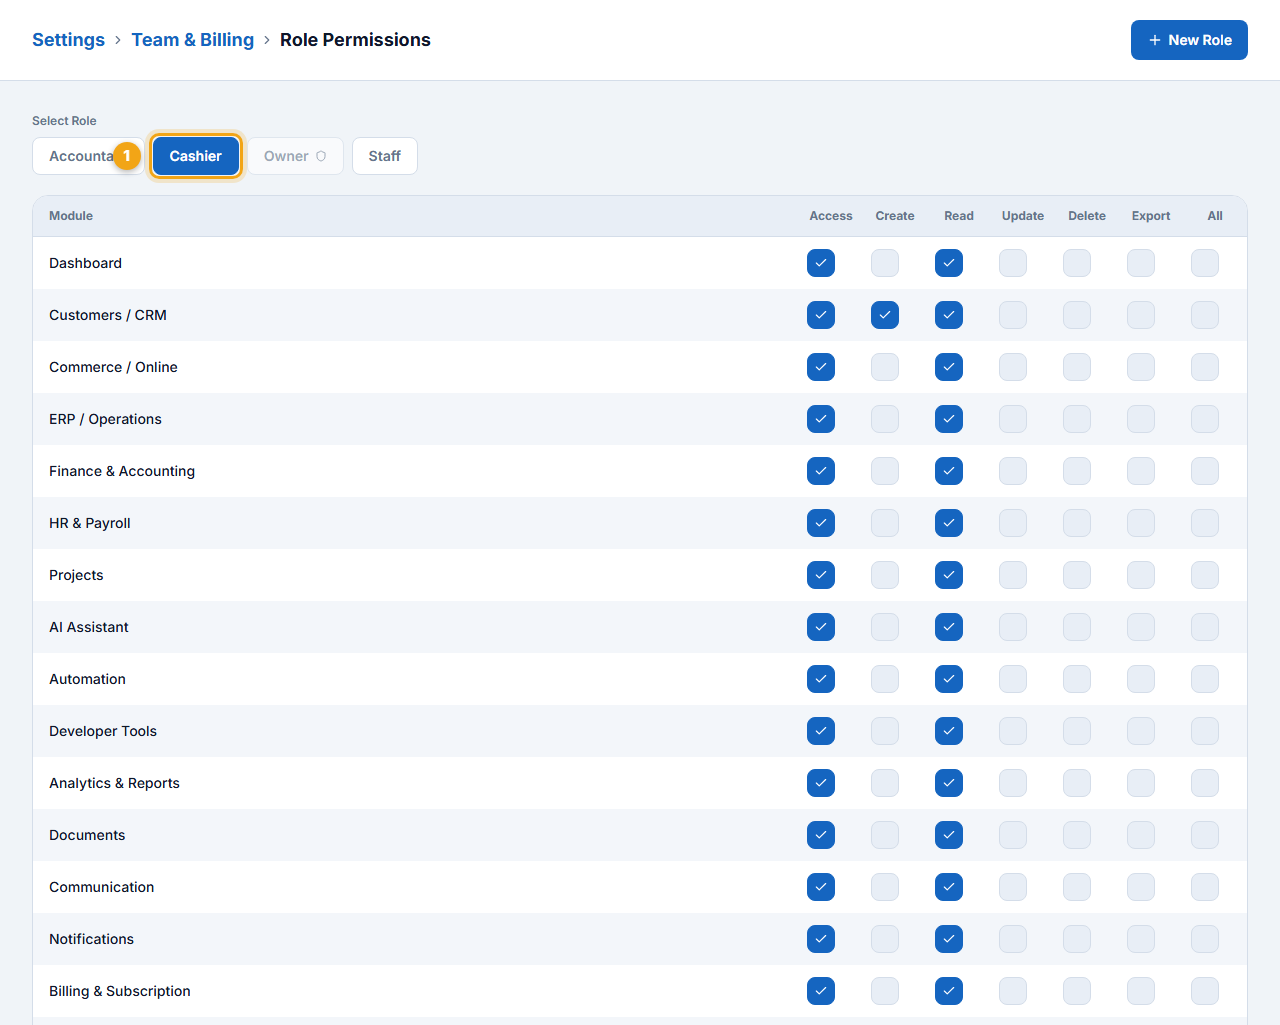
Task: Switch to the Staff role tab
Action: pos(385,156)
